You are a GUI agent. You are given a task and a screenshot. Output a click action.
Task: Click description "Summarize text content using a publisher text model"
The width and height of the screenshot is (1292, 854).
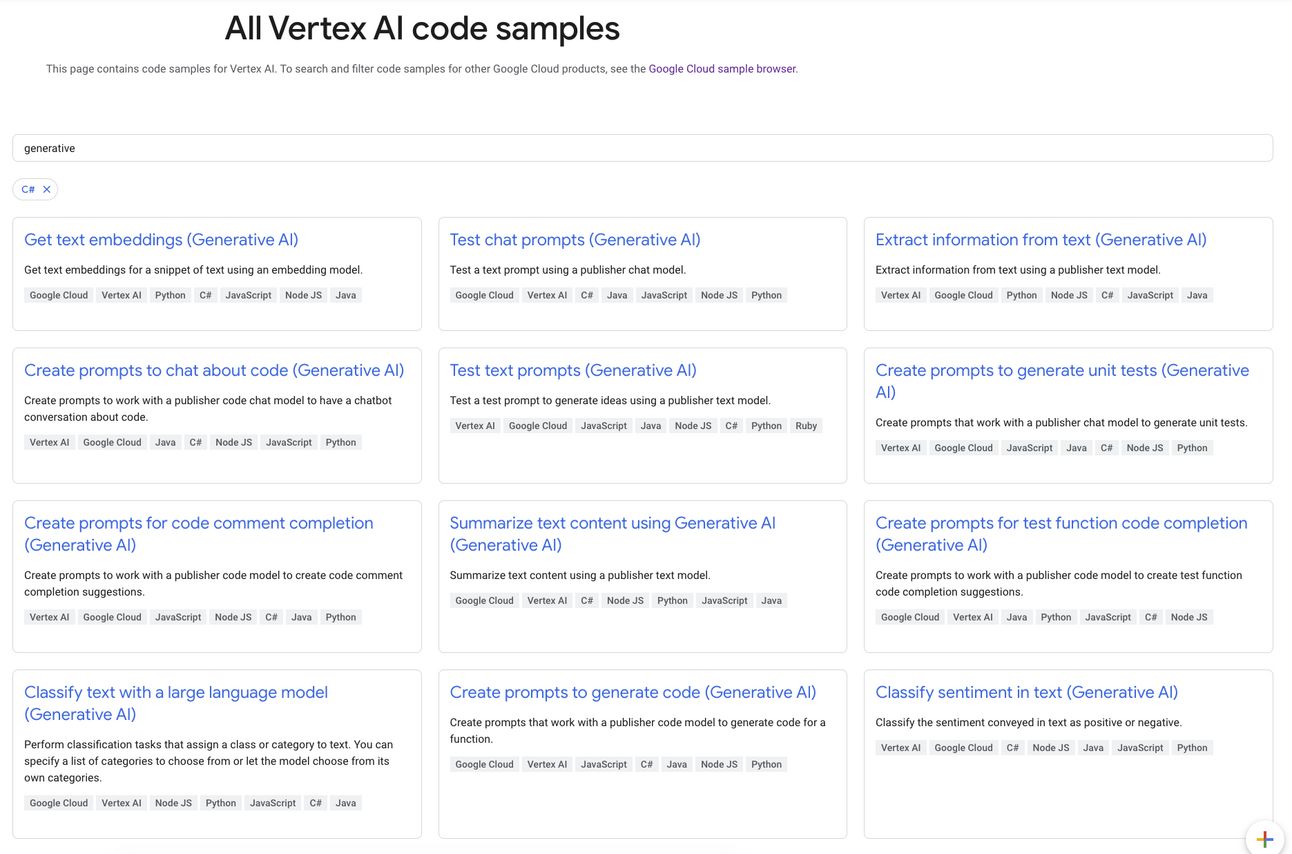580,575
